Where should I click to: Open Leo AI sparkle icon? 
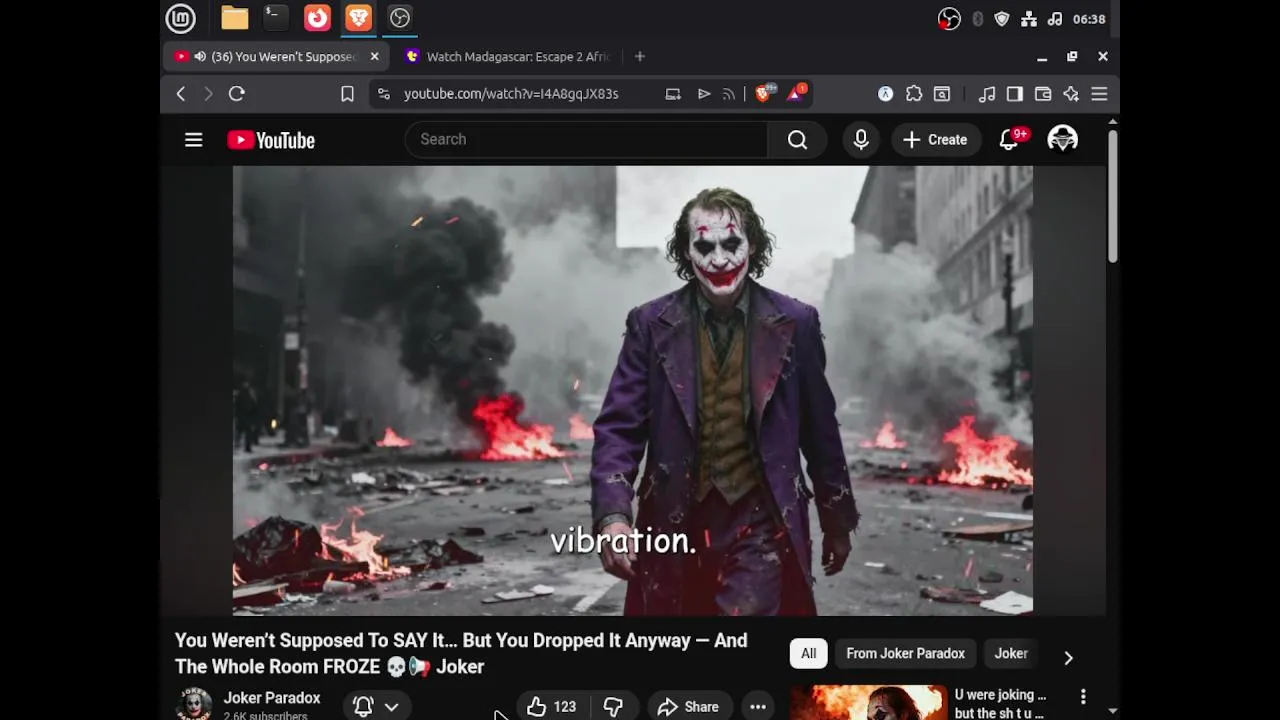1071,94
